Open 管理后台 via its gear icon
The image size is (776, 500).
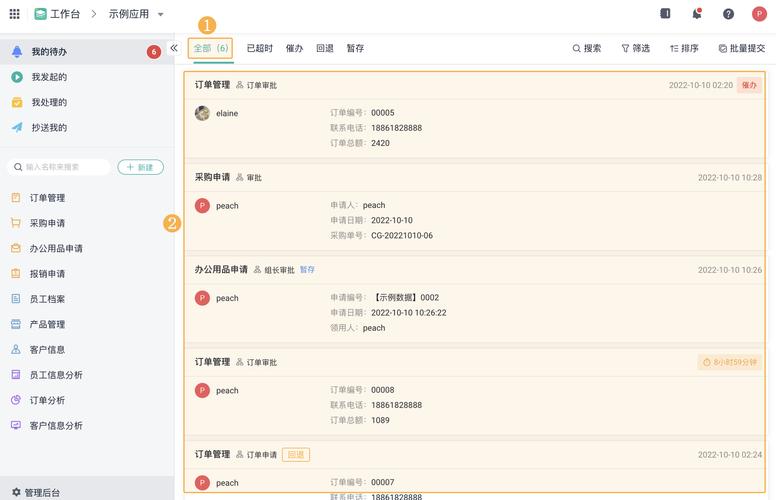coord(16,492)
